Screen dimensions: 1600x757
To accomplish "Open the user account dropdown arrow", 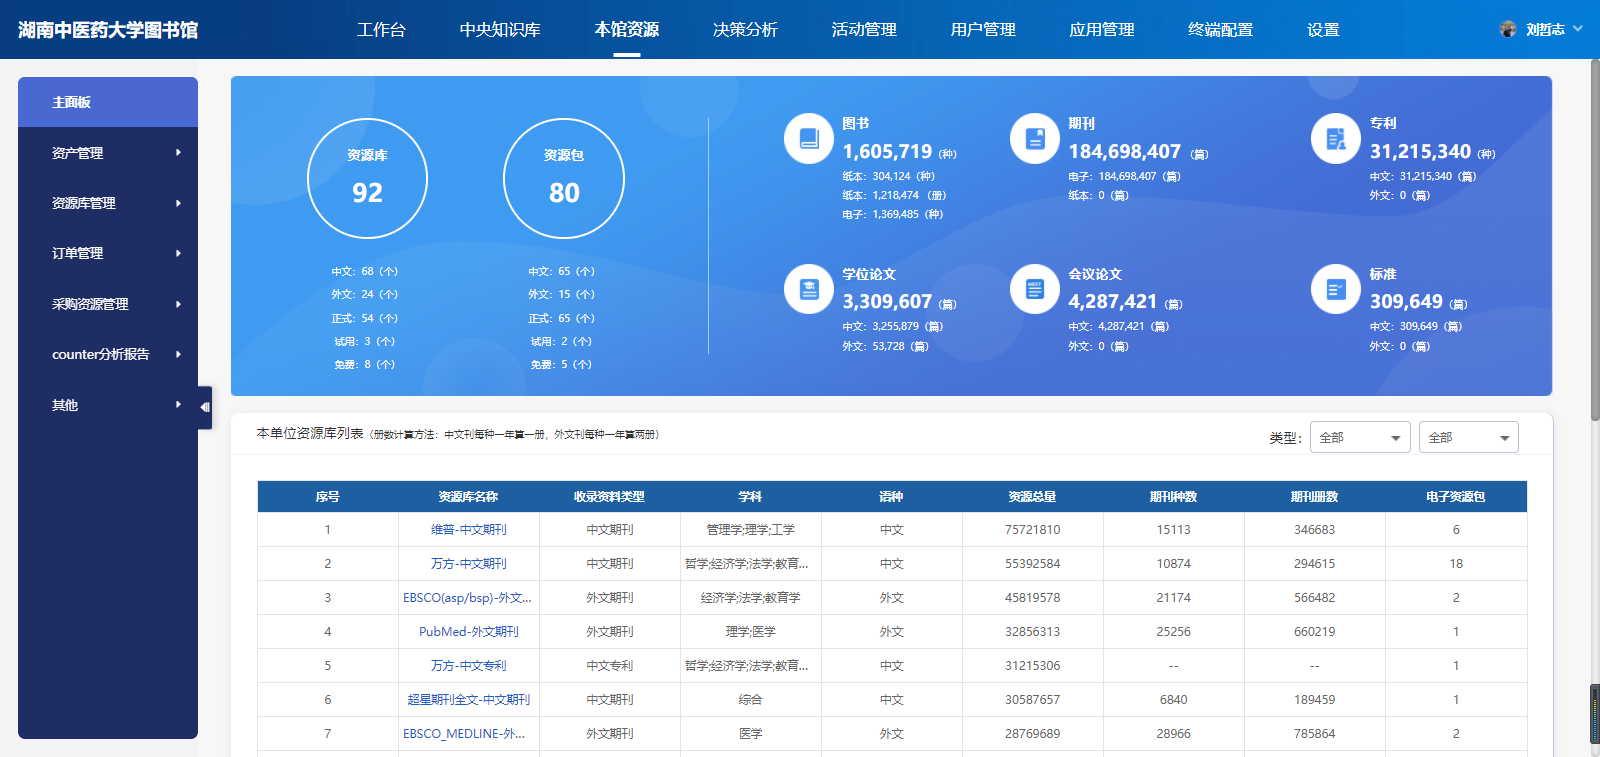I will point(1578,29).
